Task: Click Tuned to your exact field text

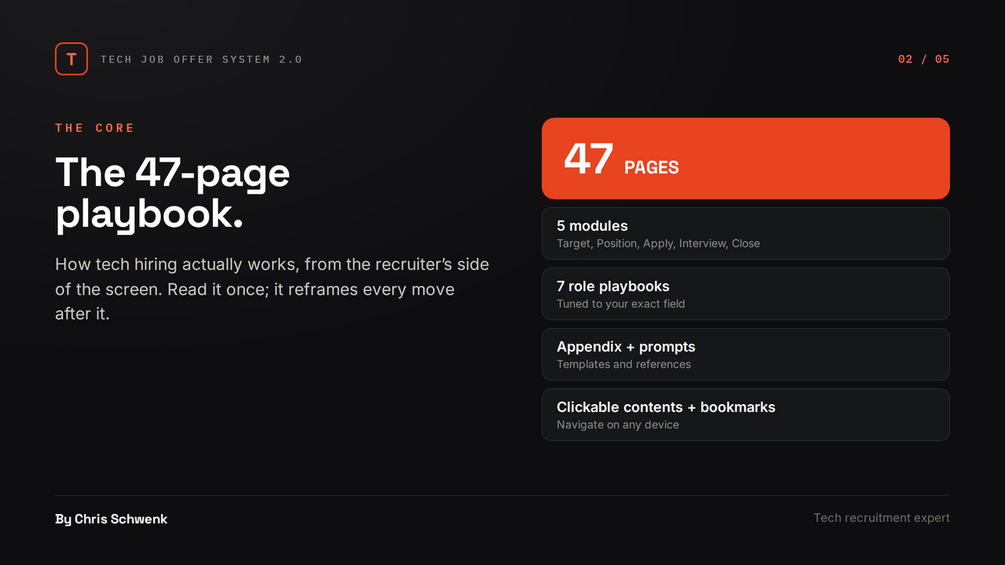Action: (x=620, y=304)
